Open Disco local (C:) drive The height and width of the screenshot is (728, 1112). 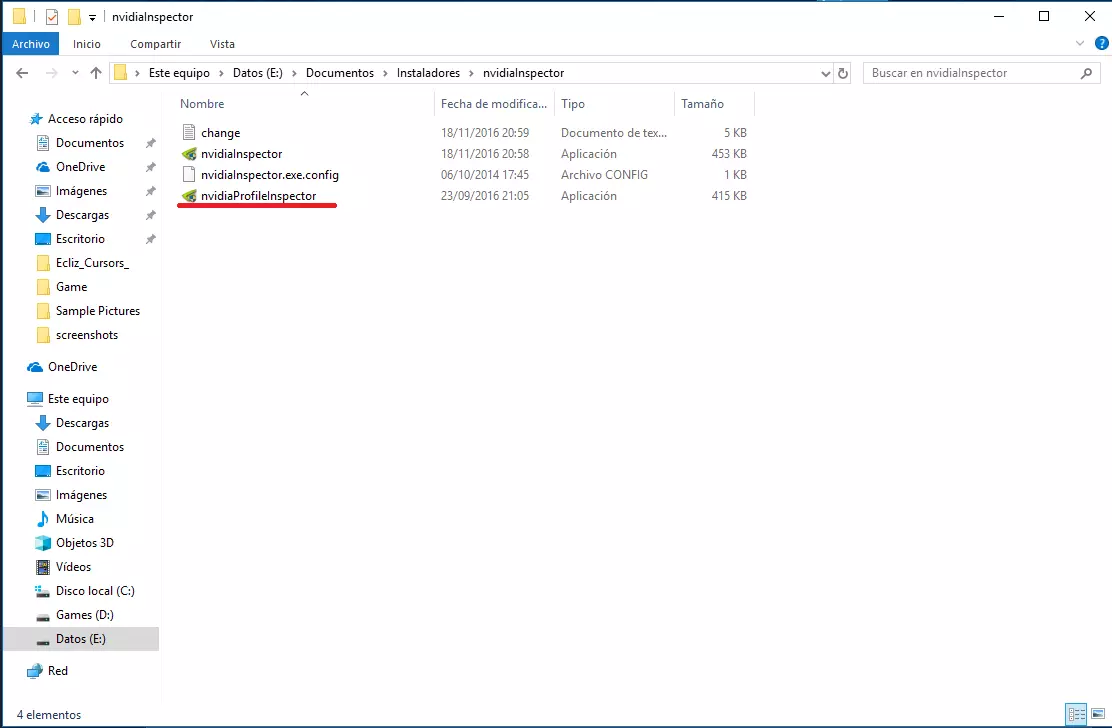click(x=95, y=591)
